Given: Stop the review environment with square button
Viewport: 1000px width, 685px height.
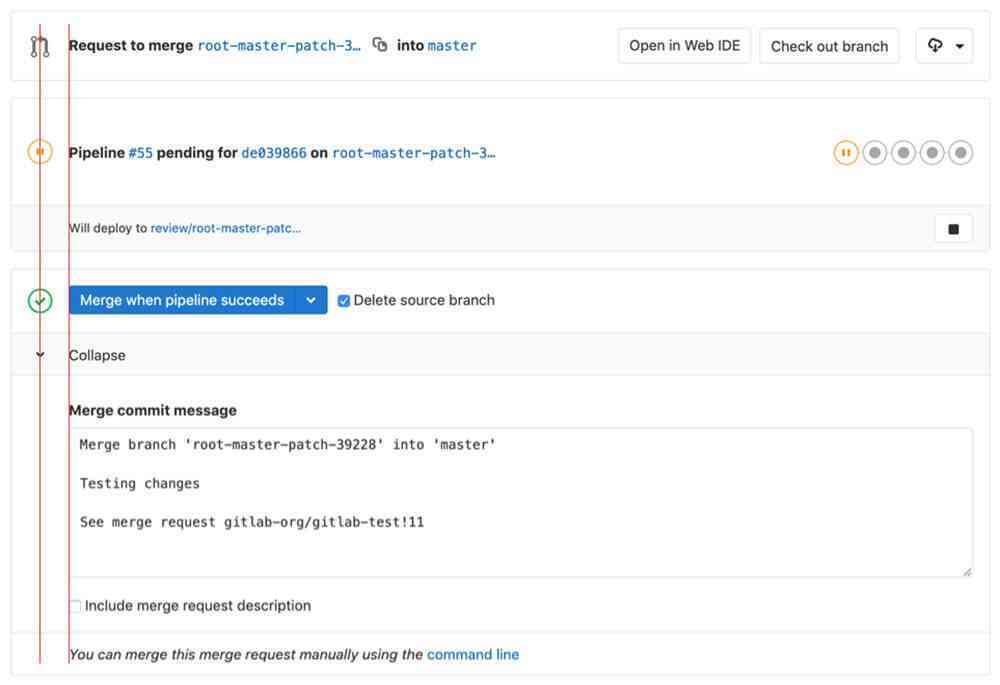Looking at the screenshot, I should [x=953, y=229].
